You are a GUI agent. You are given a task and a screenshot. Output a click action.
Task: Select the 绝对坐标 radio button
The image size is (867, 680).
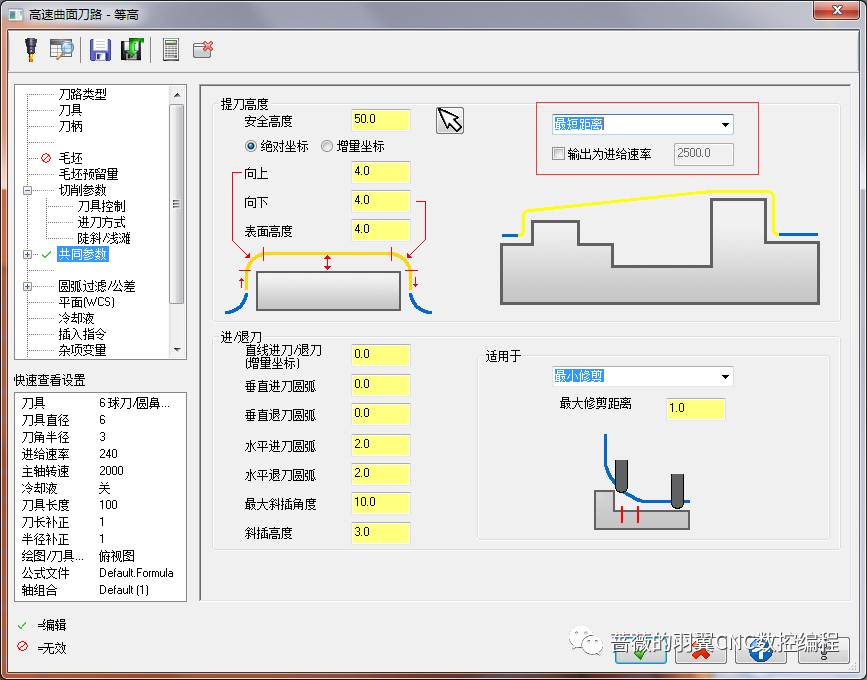coord(250,146)
